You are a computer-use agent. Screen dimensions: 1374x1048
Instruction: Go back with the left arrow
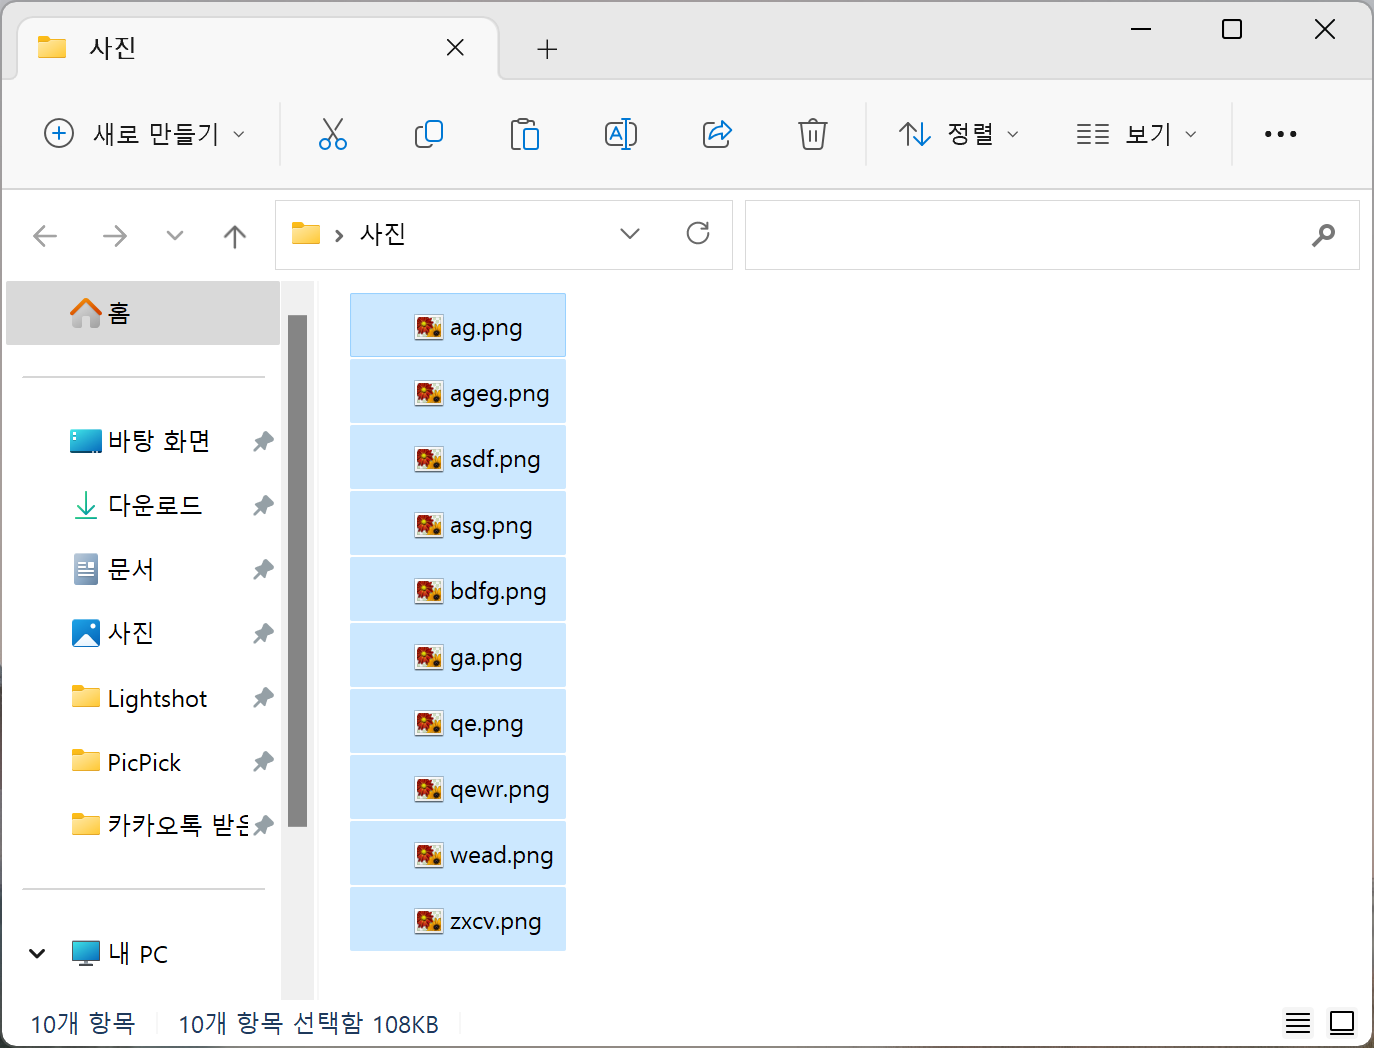click(x=45, y=236)
